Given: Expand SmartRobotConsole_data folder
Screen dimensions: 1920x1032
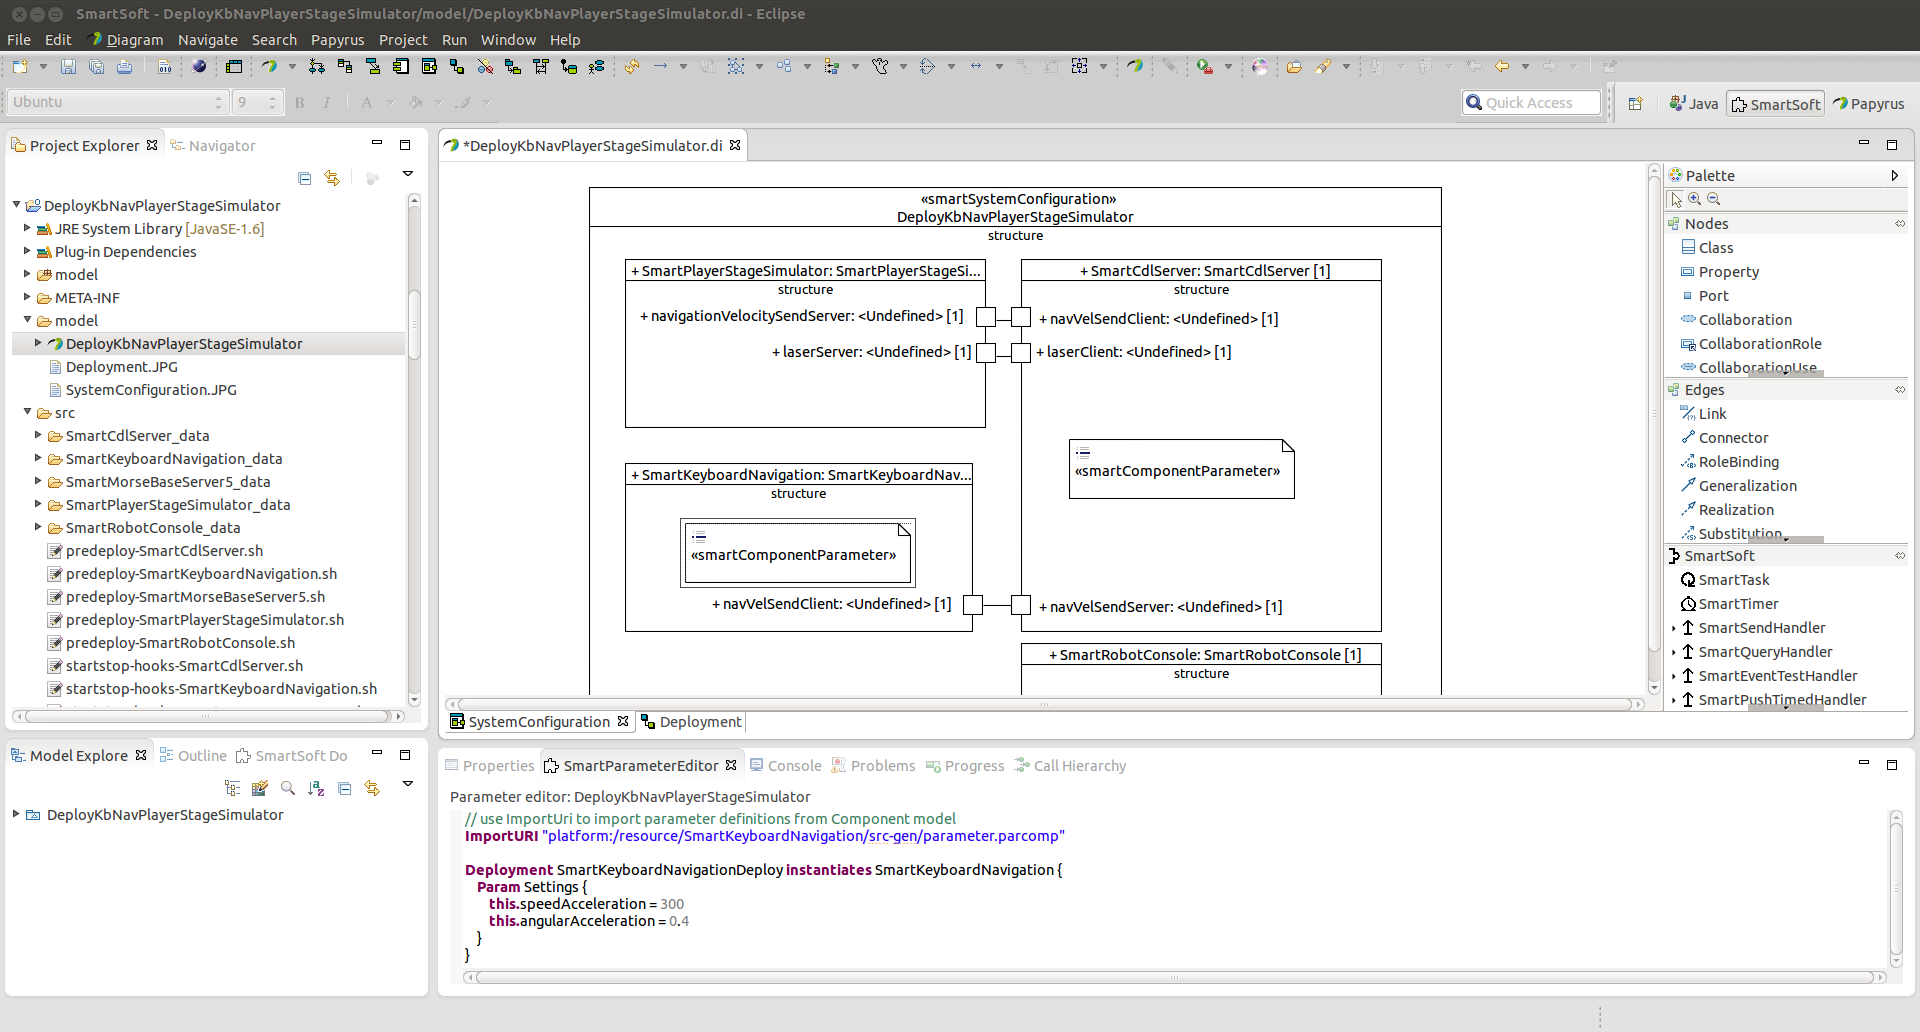Looking at the screenshot, I should (x=38, y=527).
